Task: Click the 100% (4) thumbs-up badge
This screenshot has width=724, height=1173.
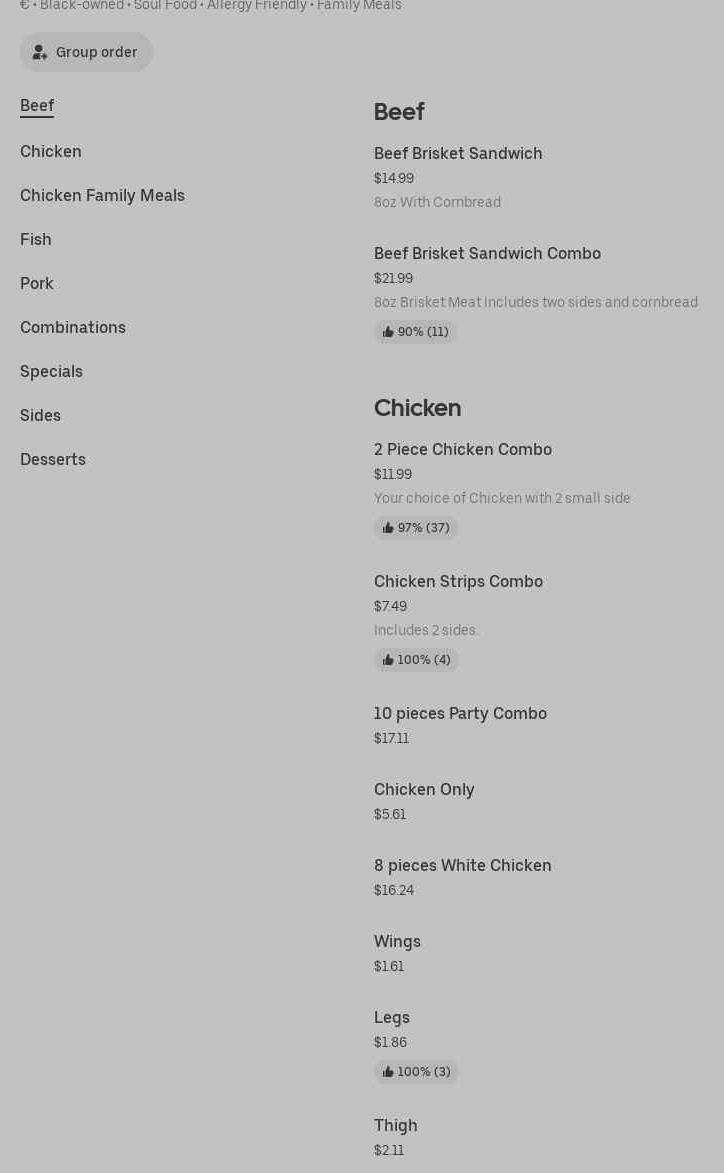Action: pyautogui.click(x=416, y=659)
